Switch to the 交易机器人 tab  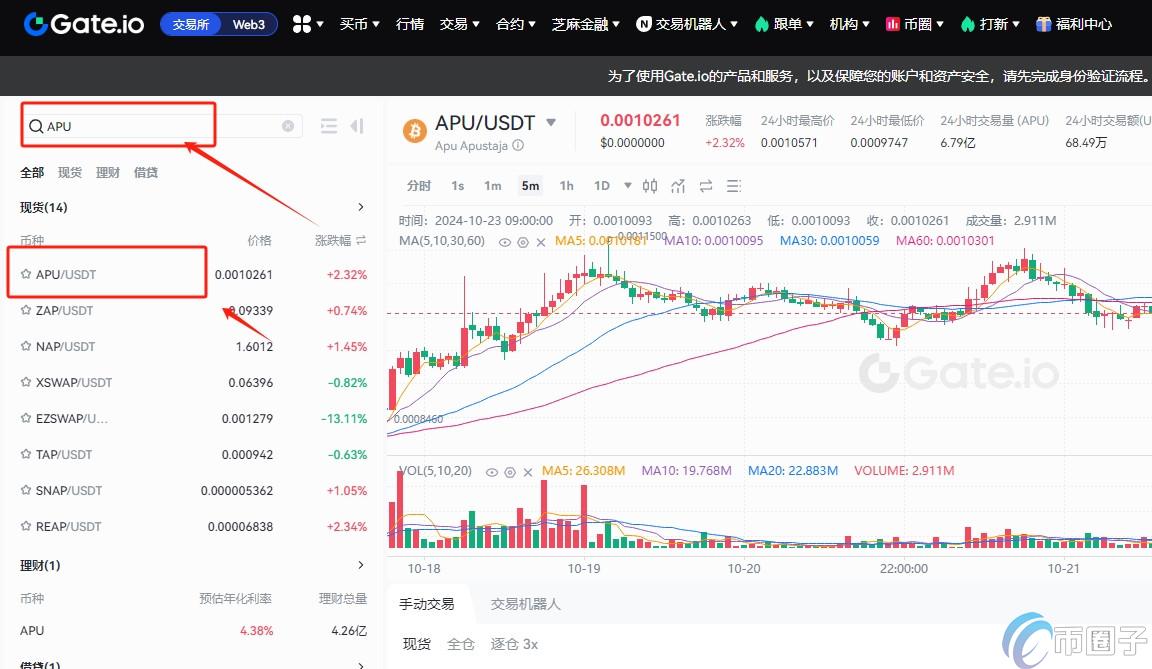[x=525, y=603]
